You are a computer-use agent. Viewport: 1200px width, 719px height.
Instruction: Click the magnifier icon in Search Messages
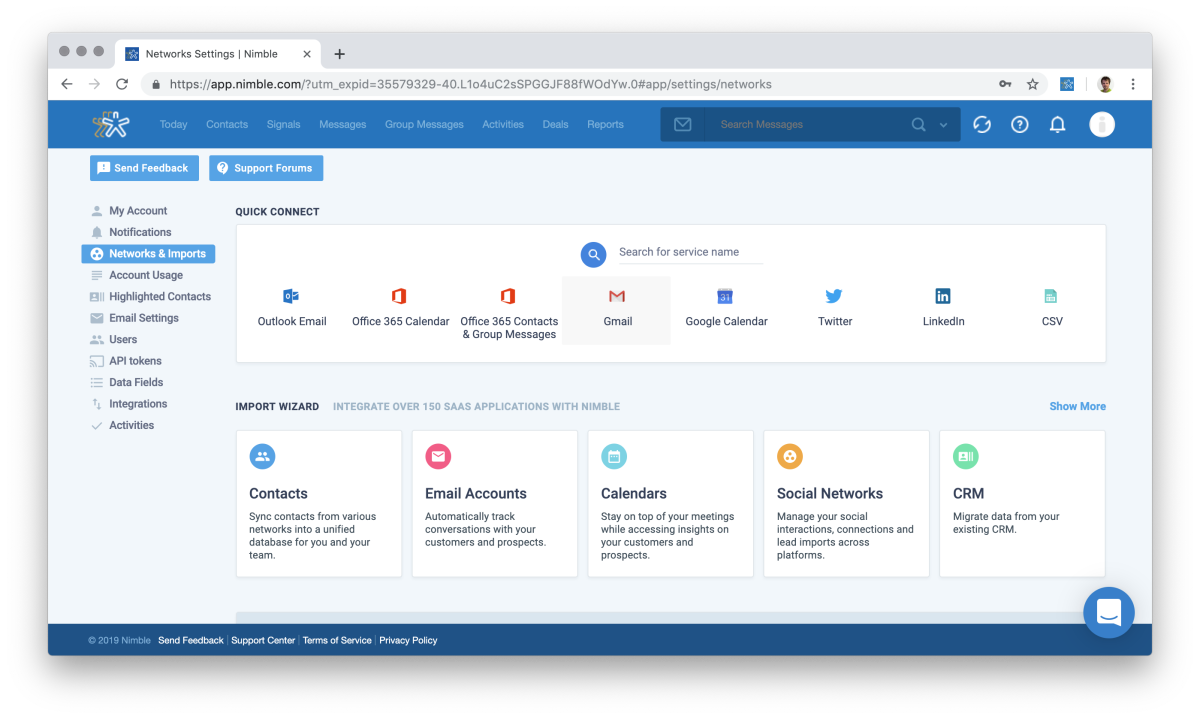click(919, 125)
